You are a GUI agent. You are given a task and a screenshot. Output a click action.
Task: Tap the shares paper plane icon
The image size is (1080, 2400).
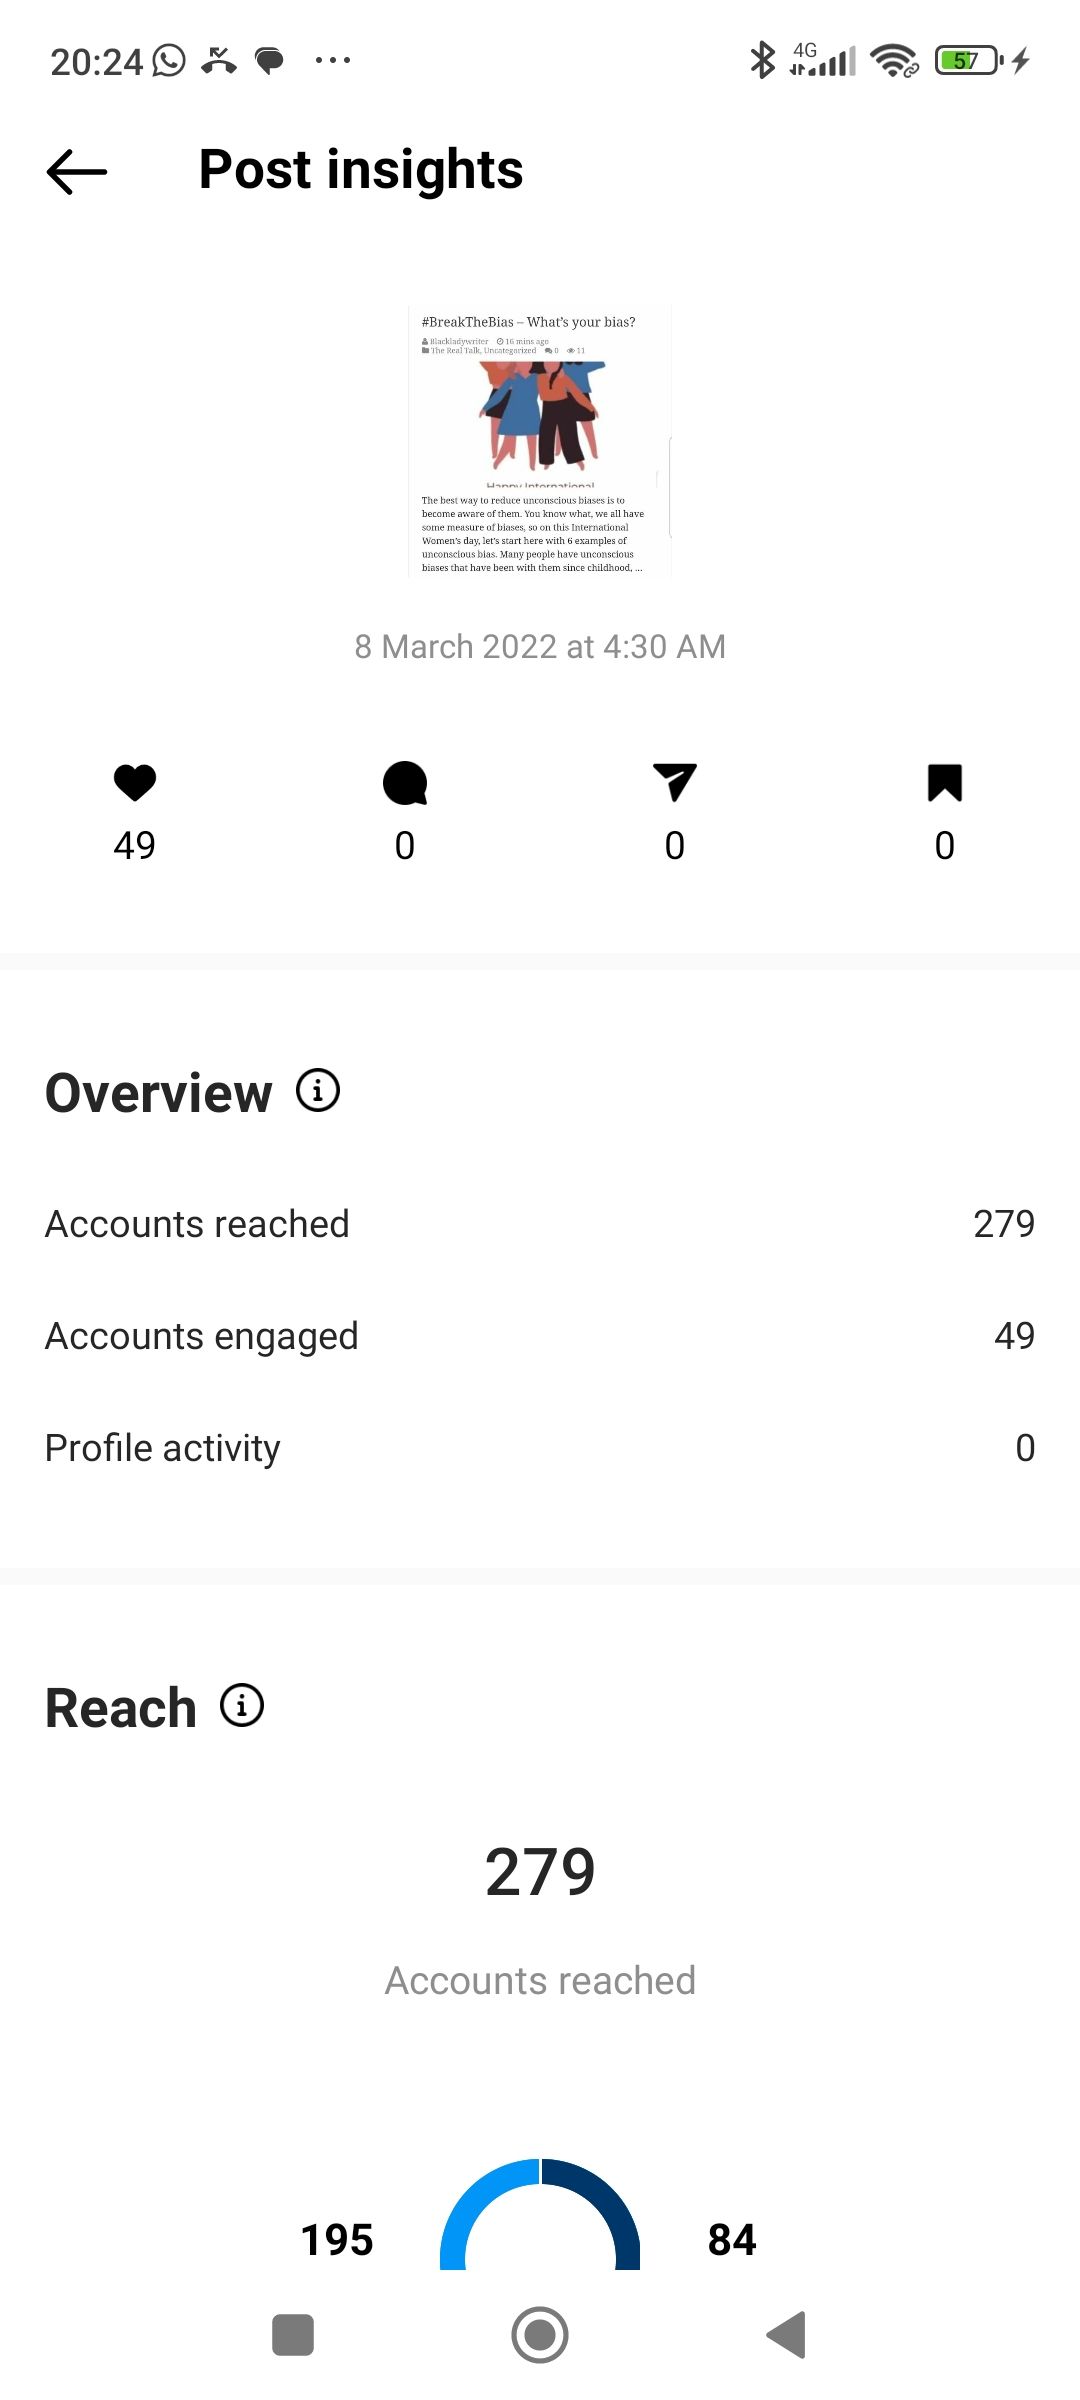tap(675, 782)
